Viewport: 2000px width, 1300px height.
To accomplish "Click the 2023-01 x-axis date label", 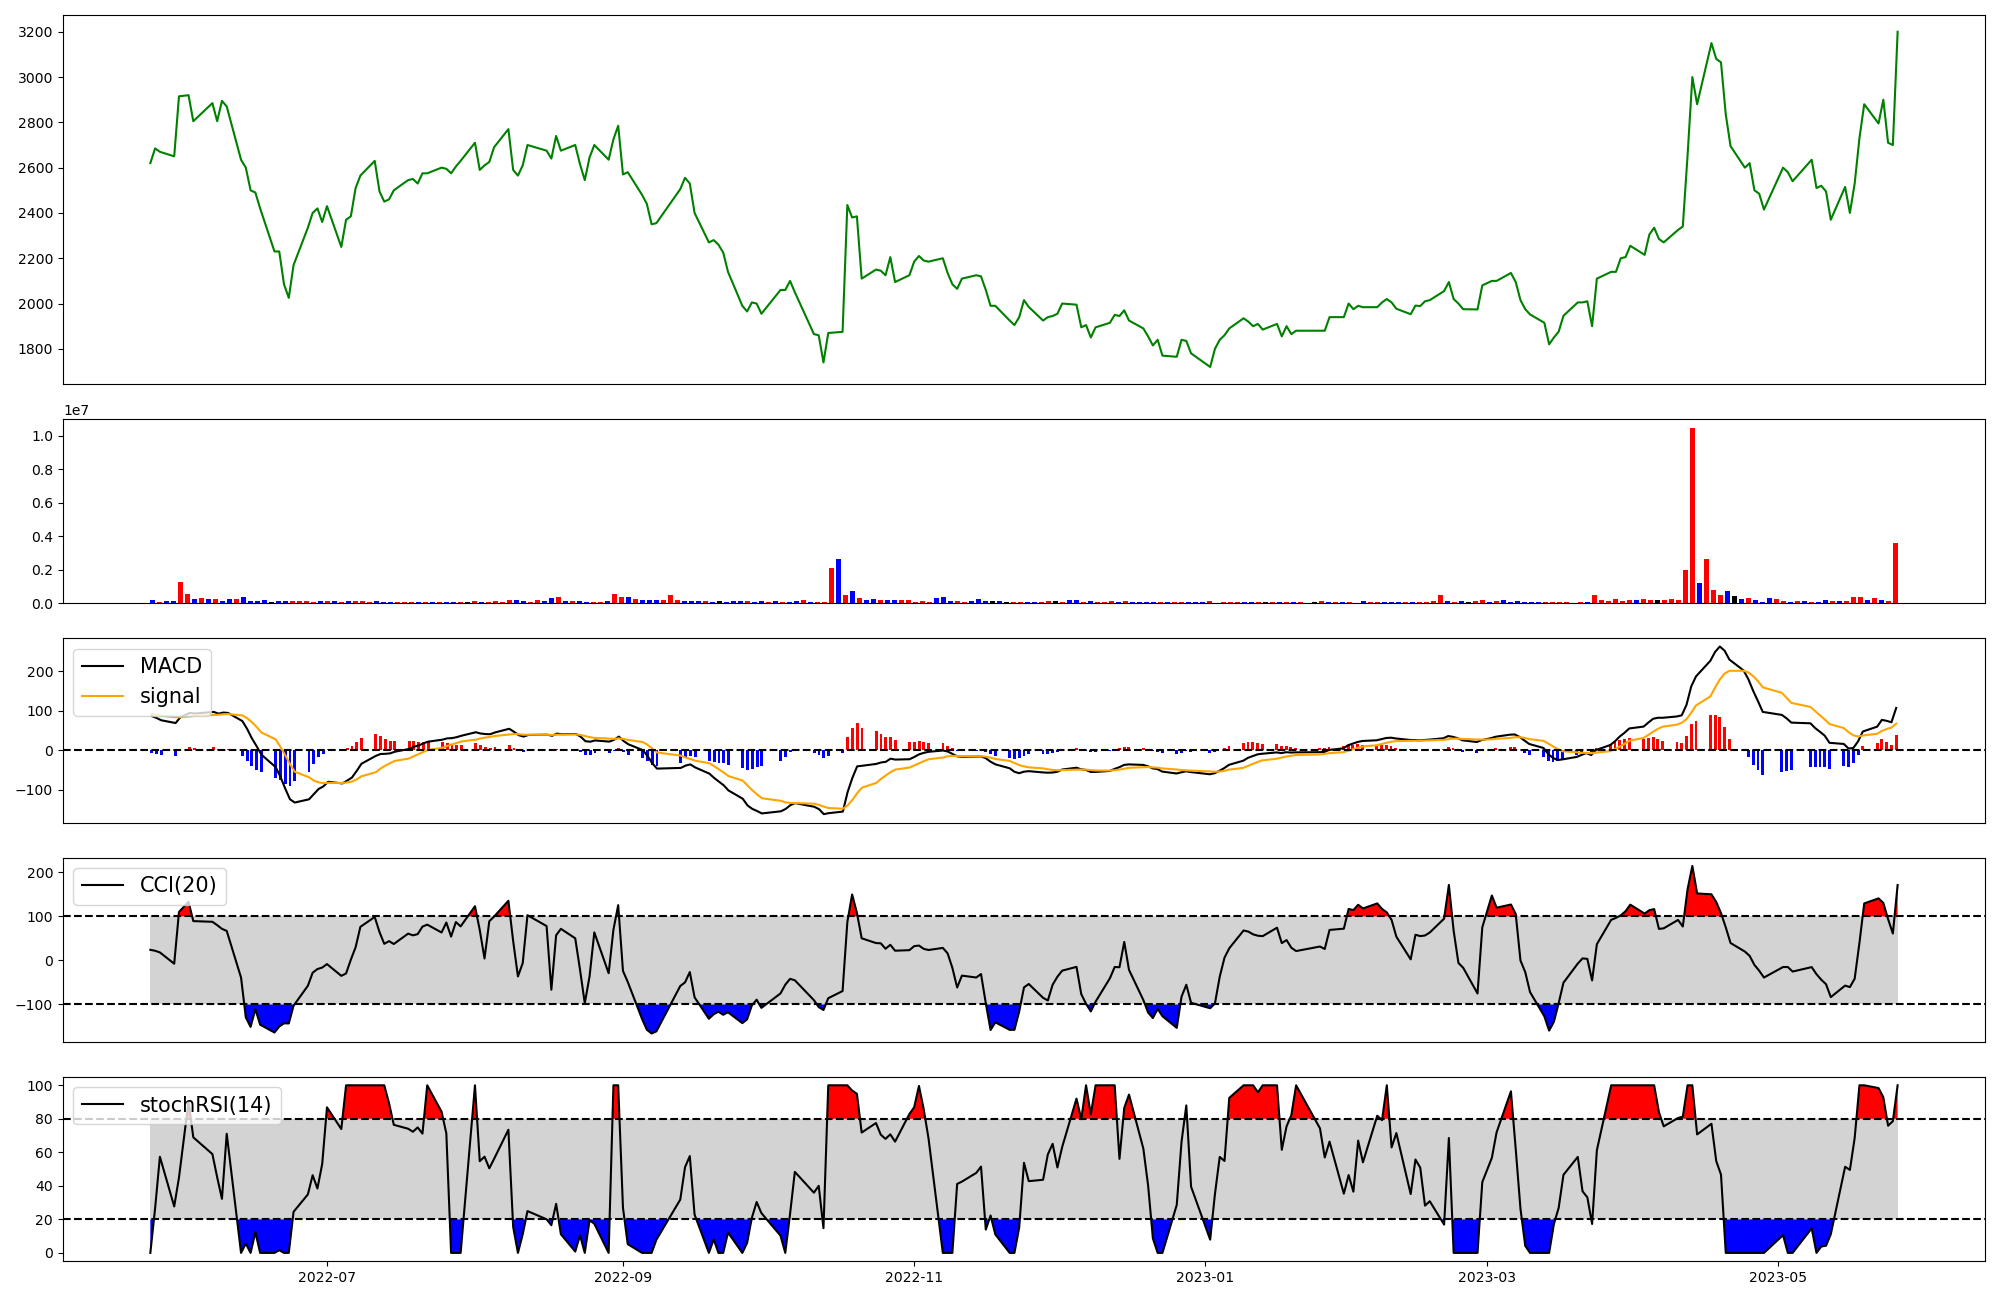I will click(1205, 1277).
